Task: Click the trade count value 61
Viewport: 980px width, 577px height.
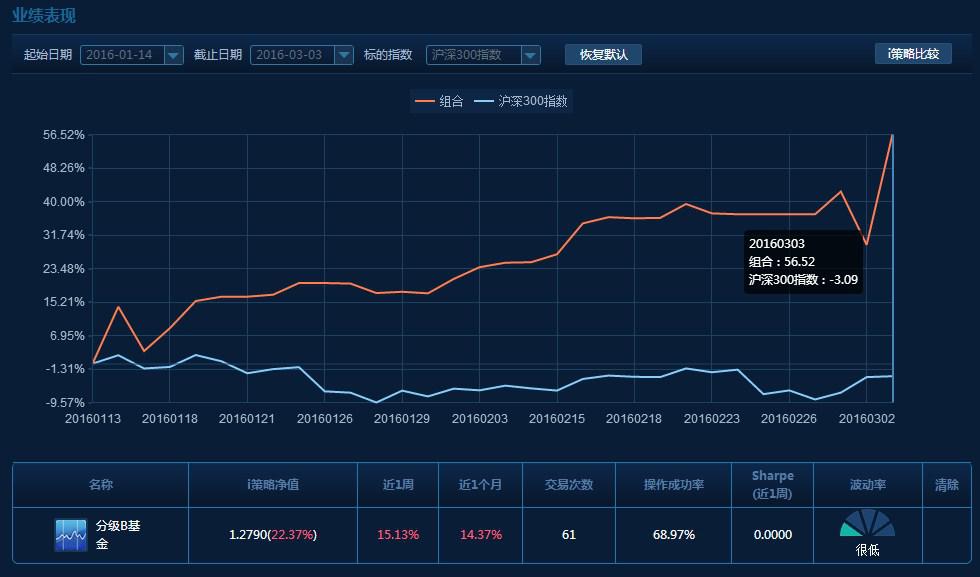Action: [x=569, y=535]
